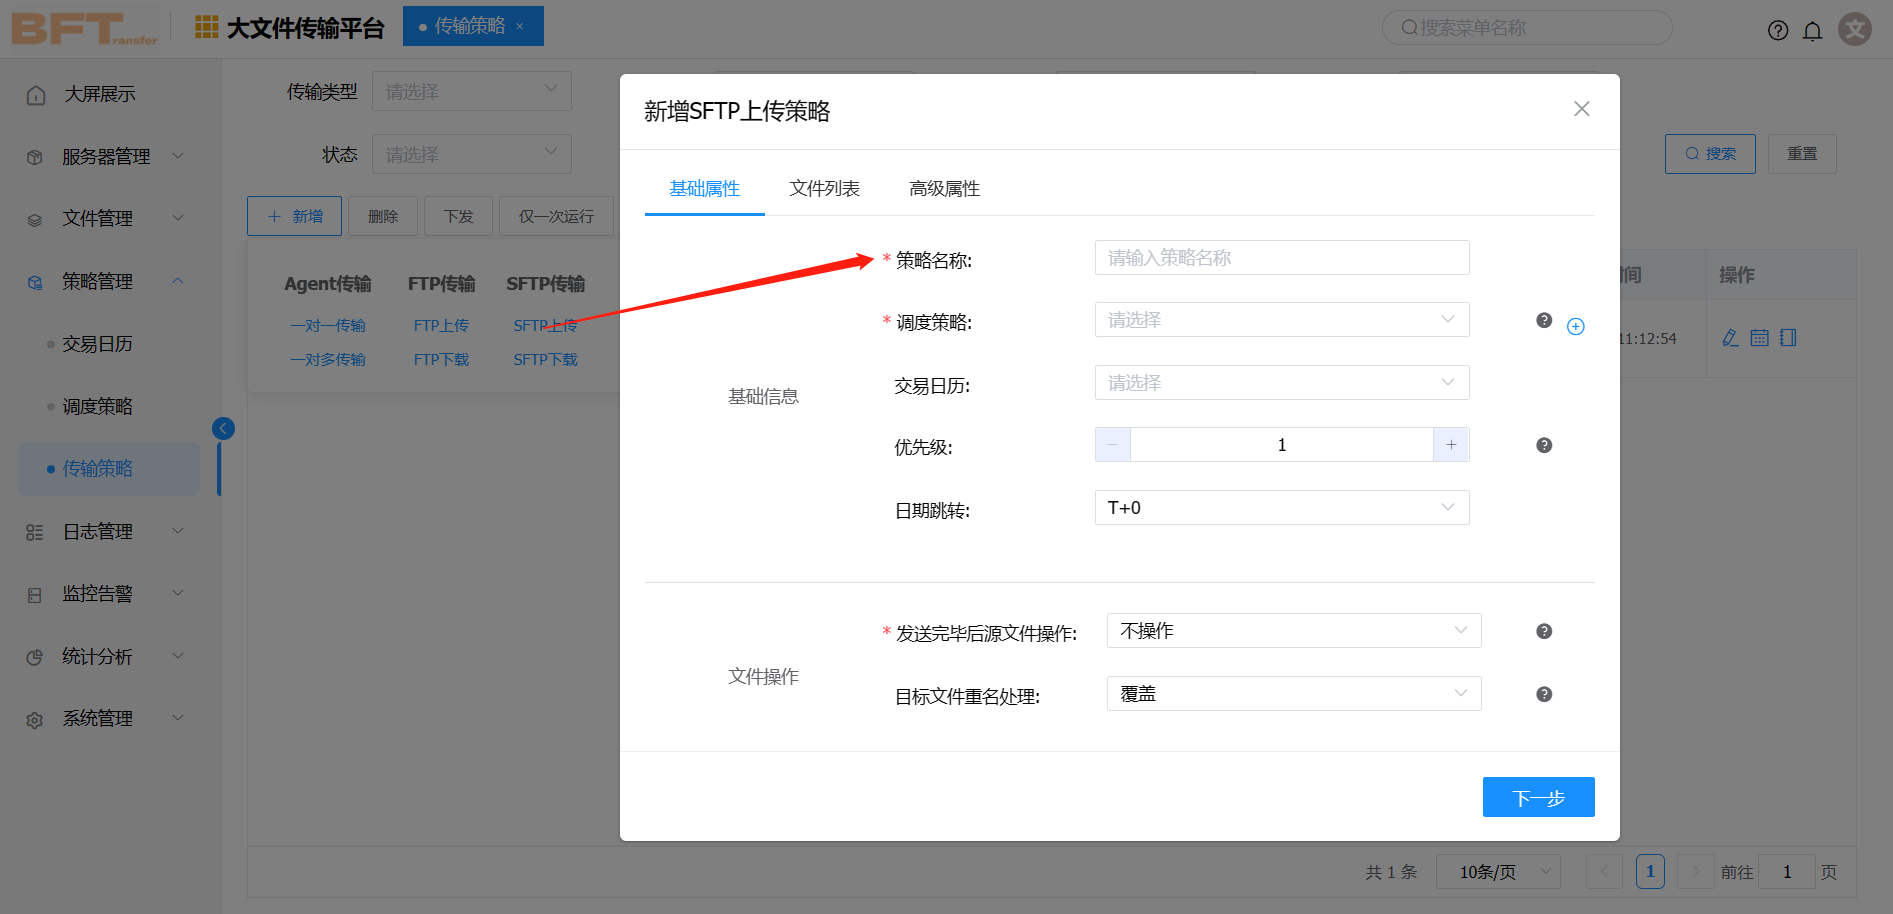Click help icon next to 优先级 stepper

coord(1544,446)
